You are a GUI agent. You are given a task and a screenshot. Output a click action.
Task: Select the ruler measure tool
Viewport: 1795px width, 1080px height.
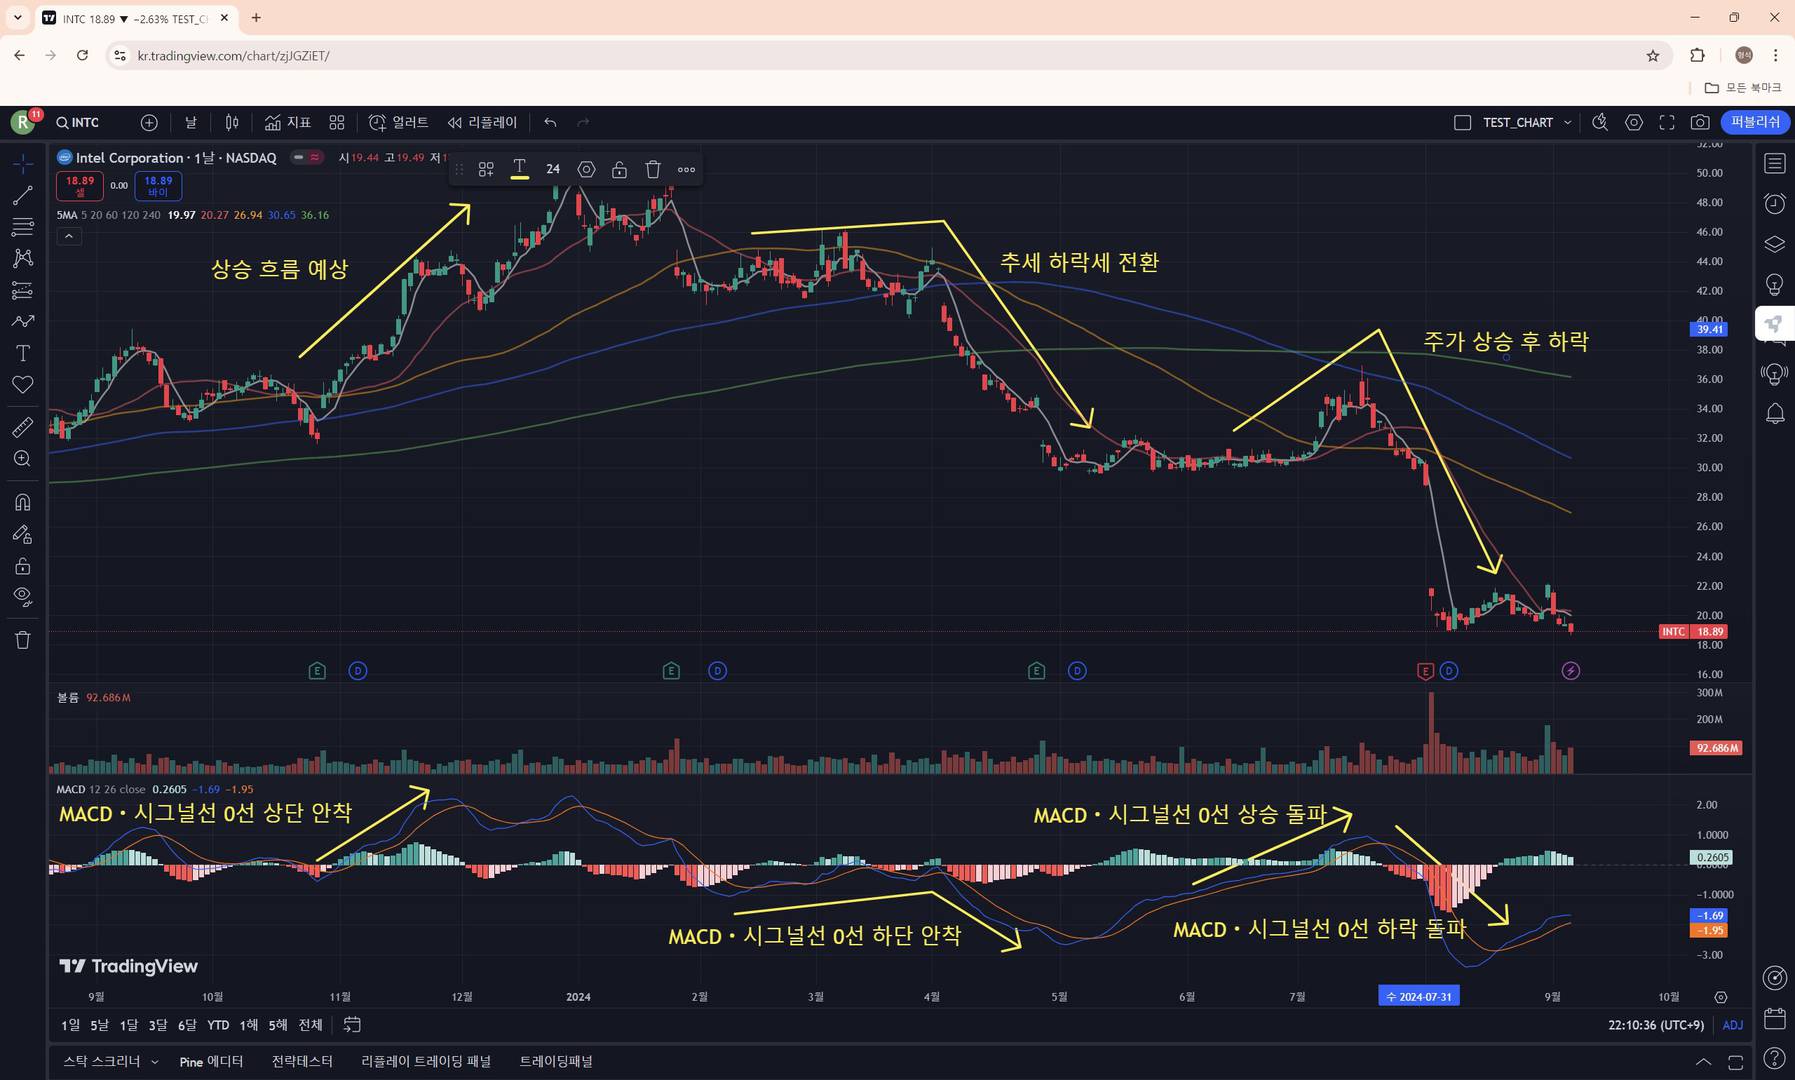22,427
